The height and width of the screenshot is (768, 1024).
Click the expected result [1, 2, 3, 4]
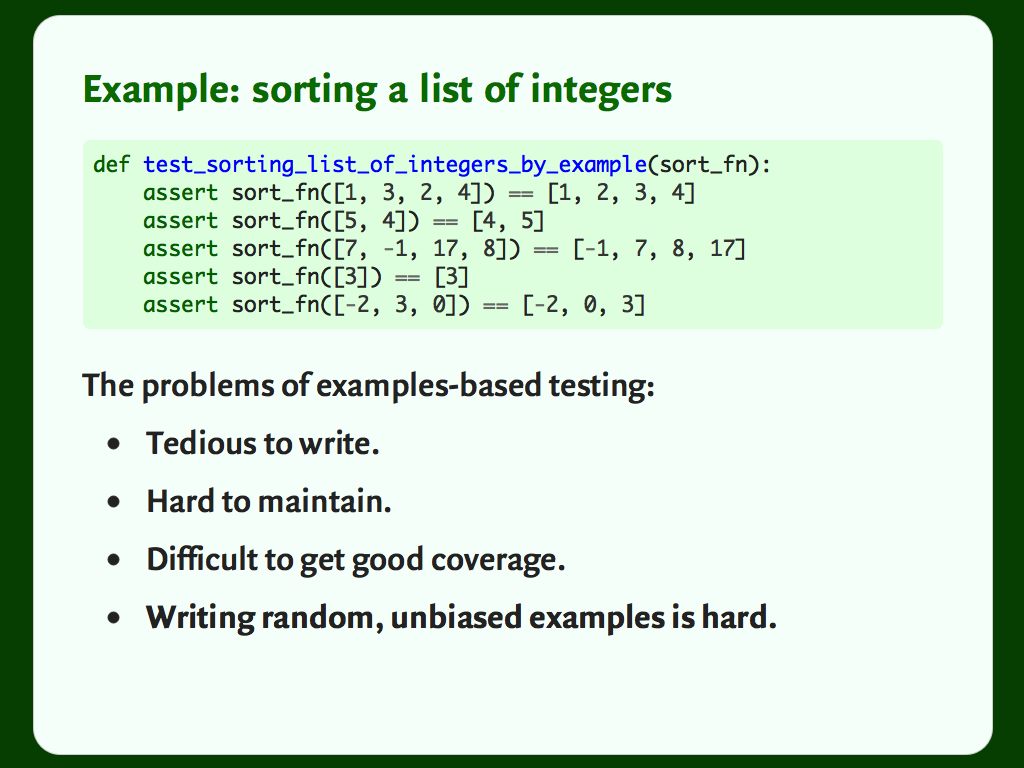tap(621, 193)
